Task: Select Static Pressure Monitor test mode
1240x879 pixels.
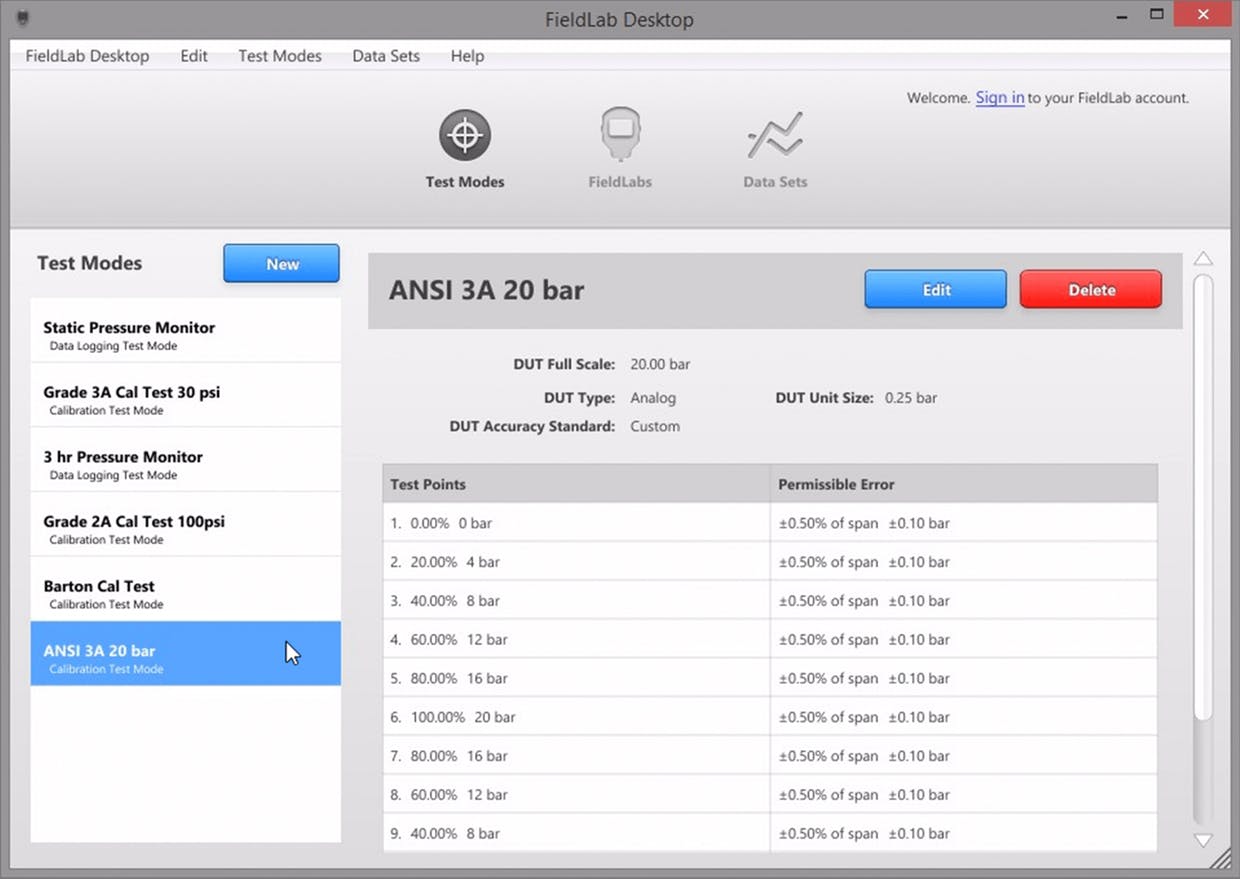Action: pyautogui.click(x=186, y=330)
